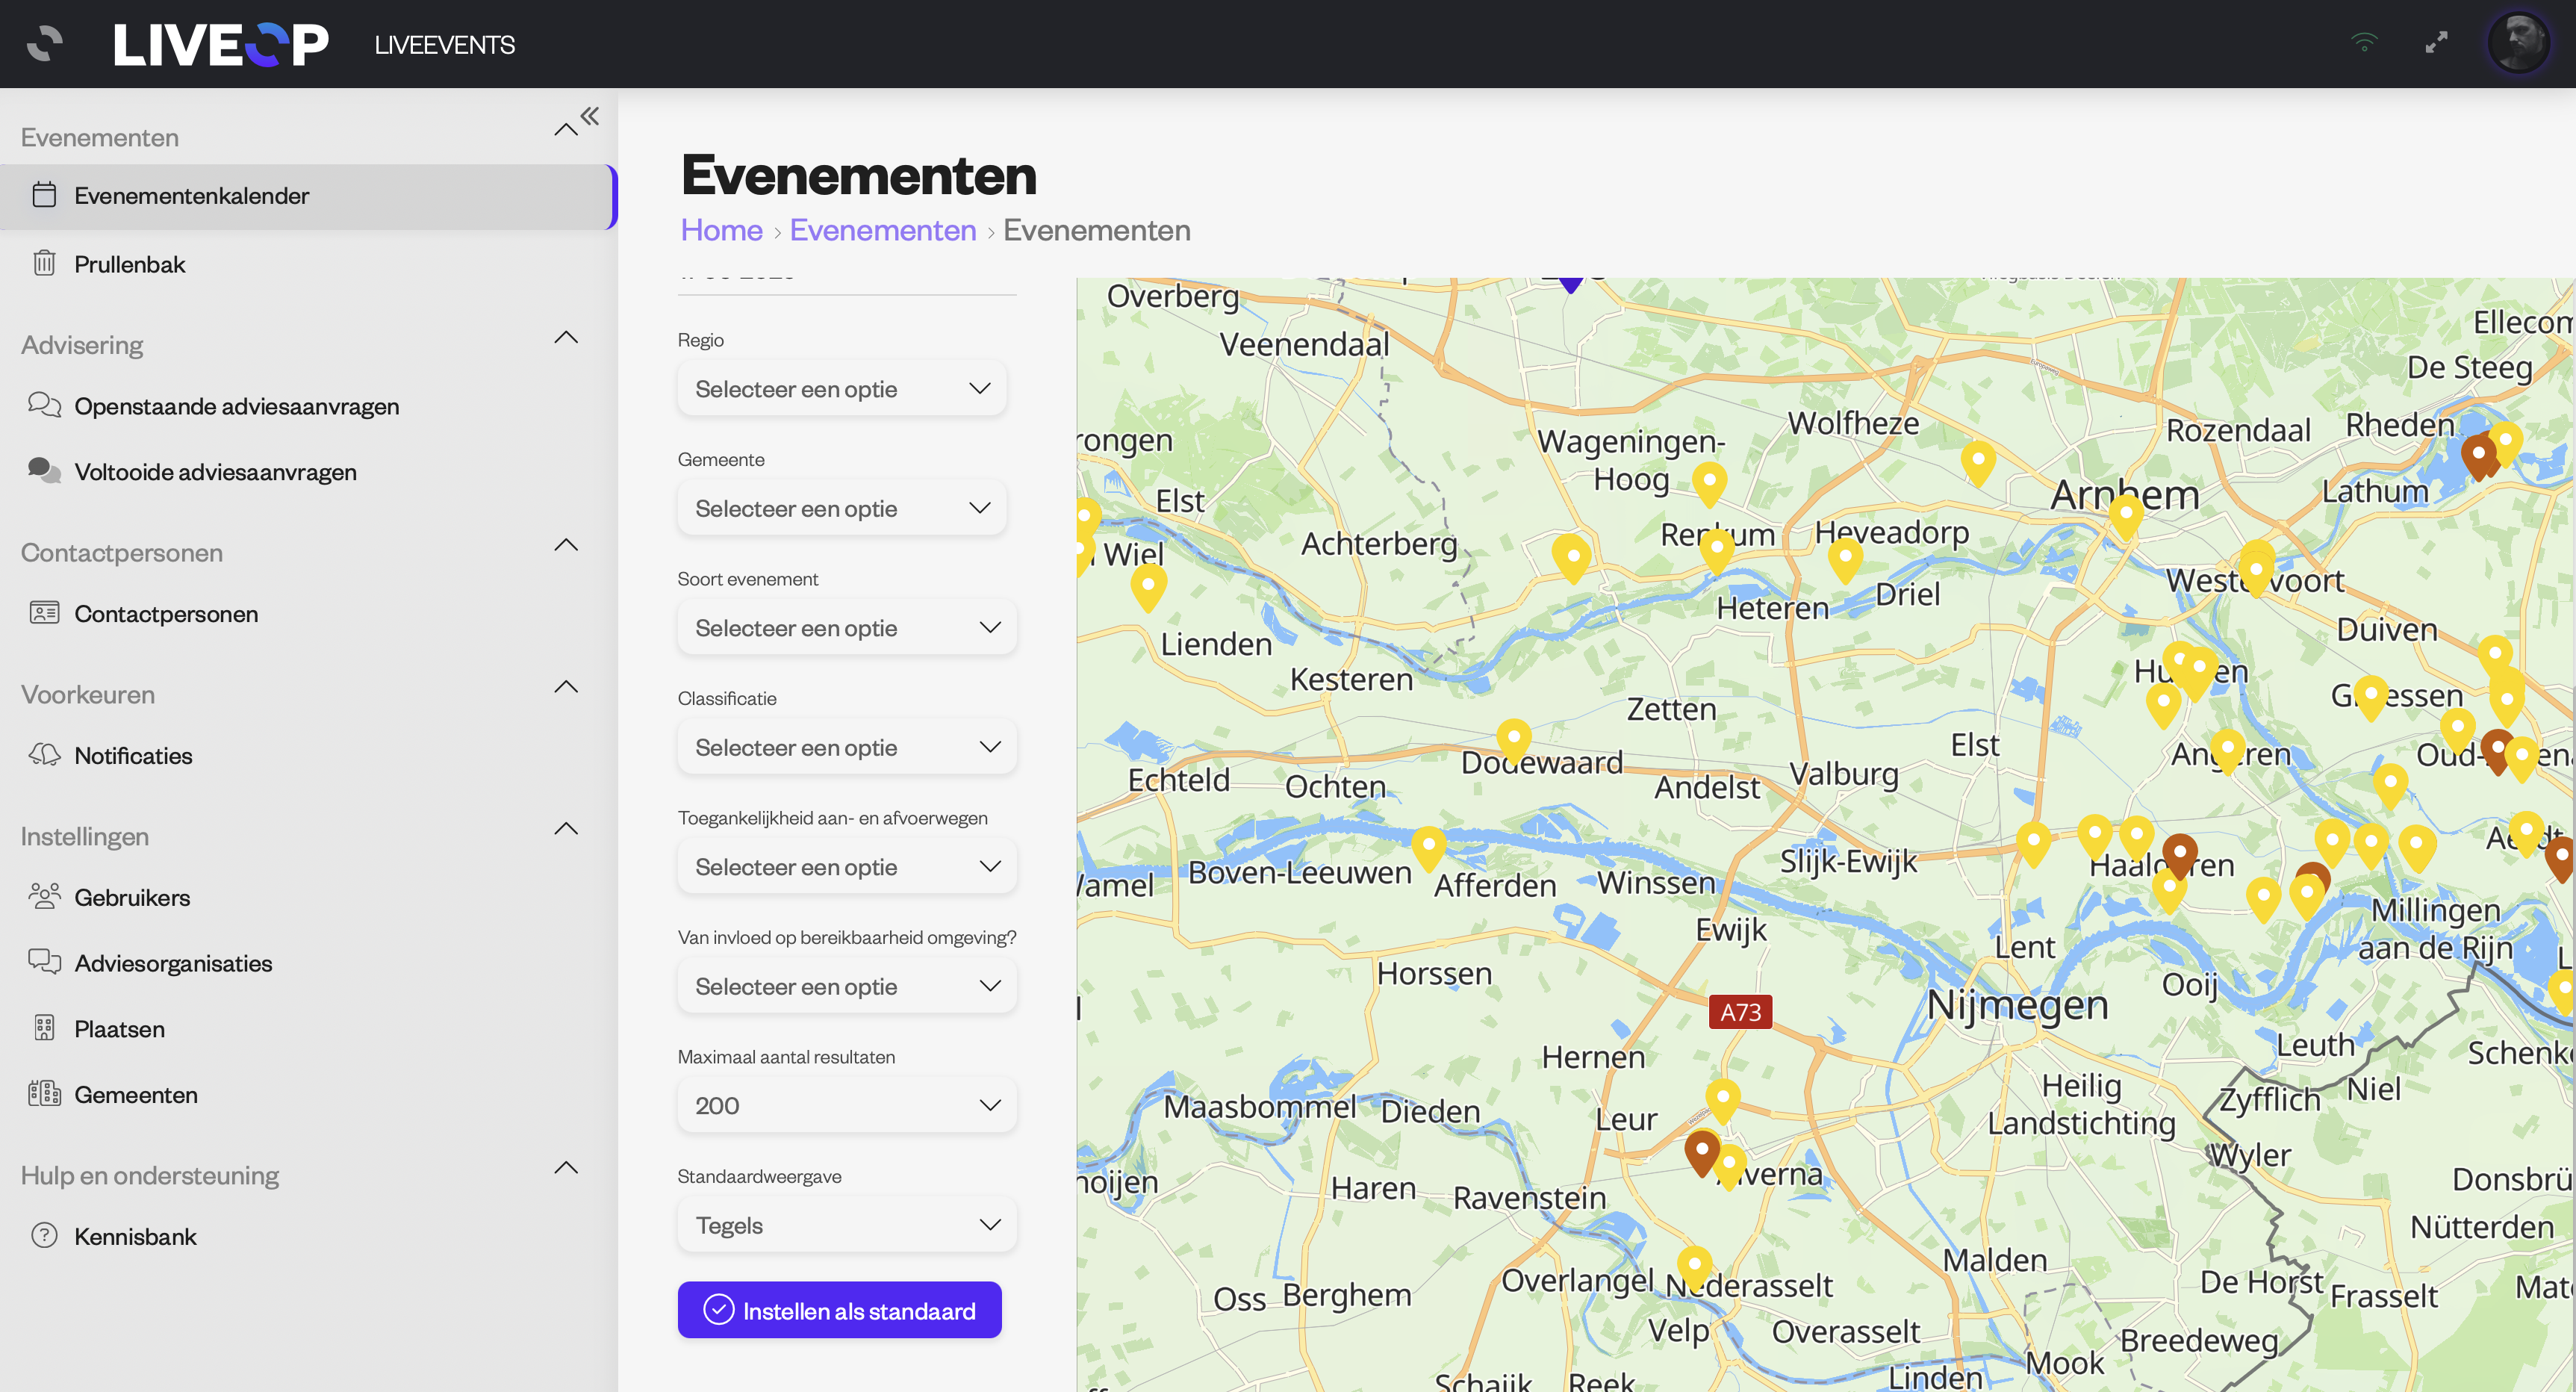Open the Regio dropdown
Screen dimensions: 2576x1392
(842, 389)
